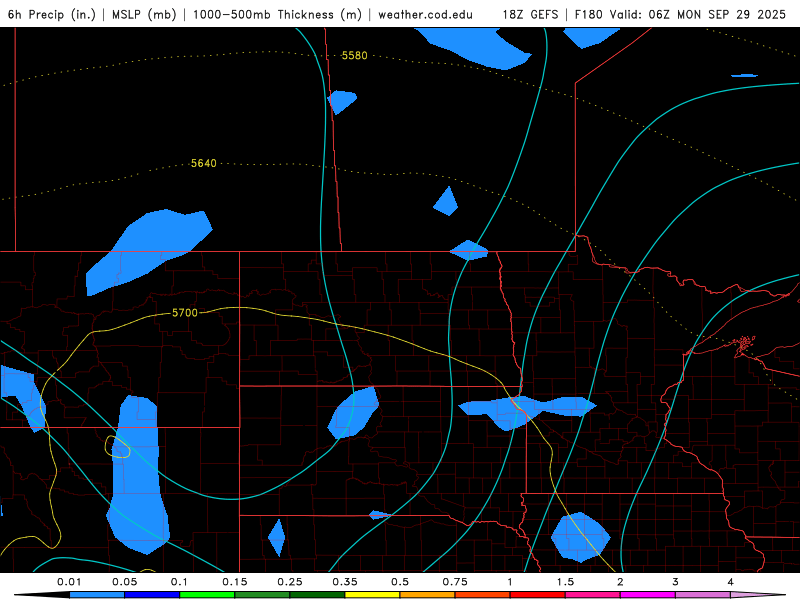Screen dimensions: 800x600
Task: Click the legend value 4
Action: pyautogui.click(x=731, y=582)
